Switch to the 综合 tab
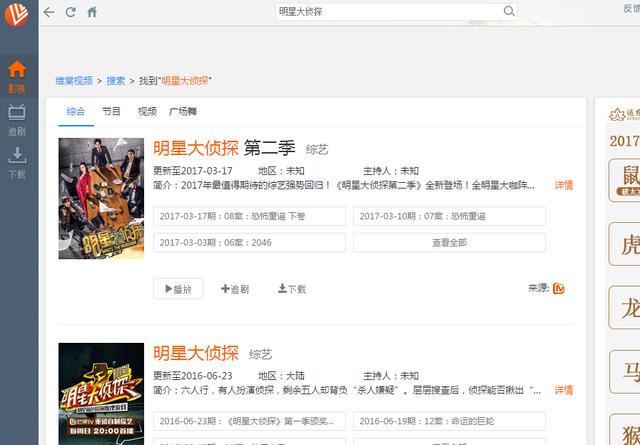This screenshot has width=640, height=445. pos(76,111)
